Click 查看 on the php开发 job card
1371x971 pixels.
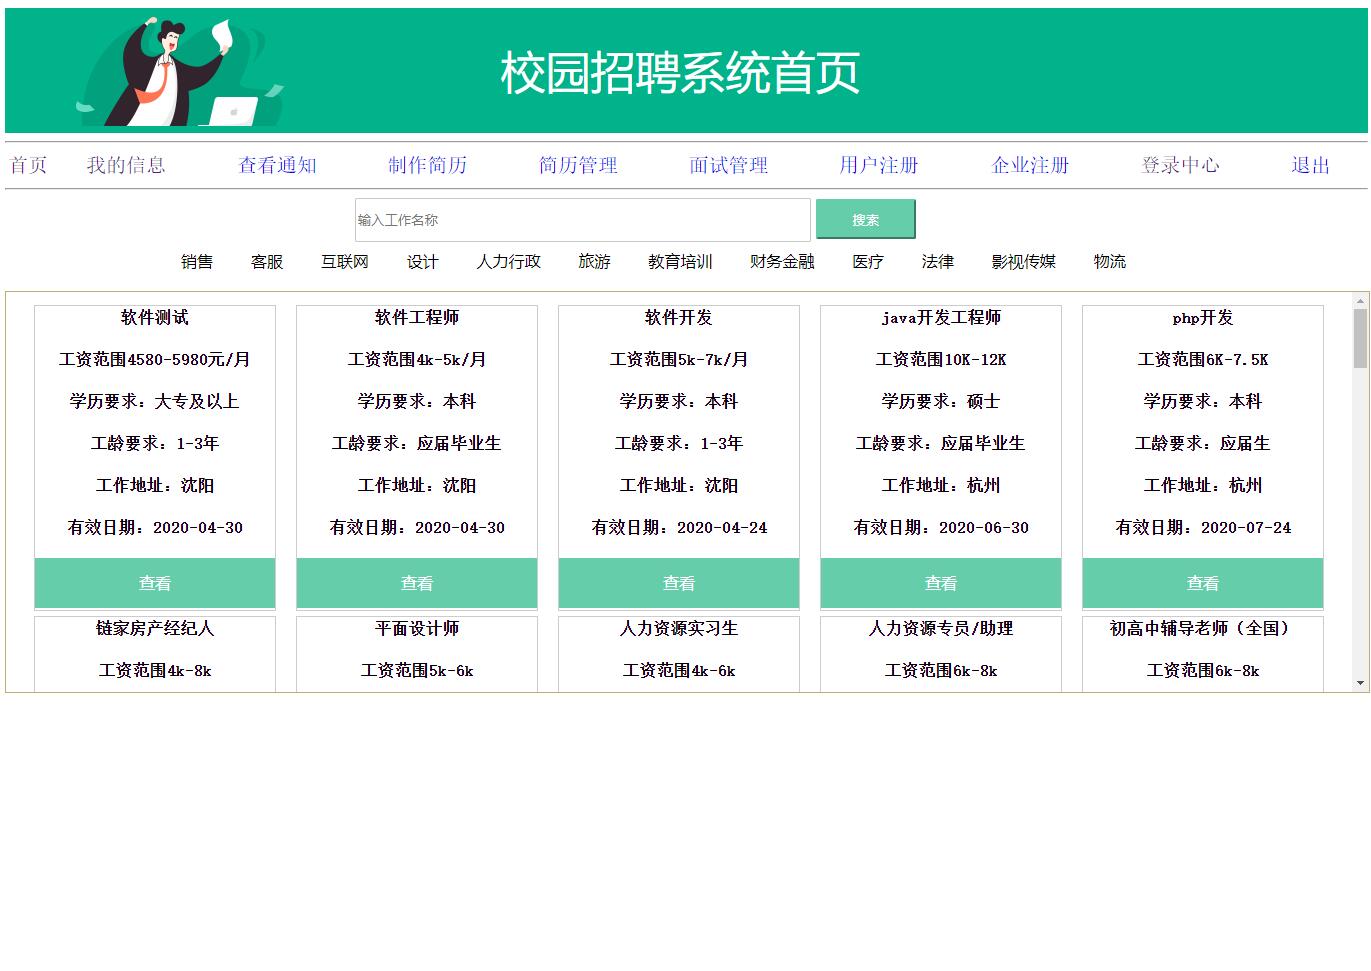tap(1203, 582)
